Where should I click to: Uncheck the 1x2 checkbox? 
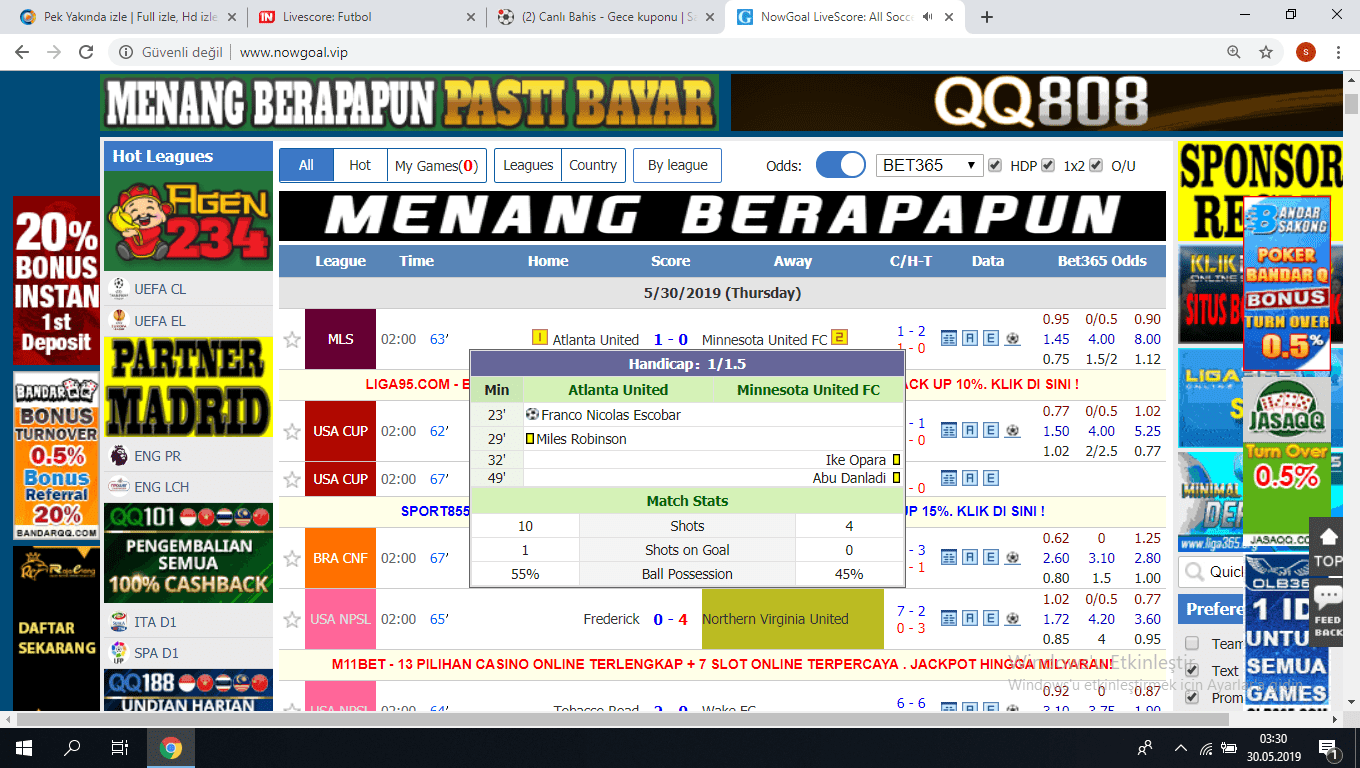[1048, 165]
